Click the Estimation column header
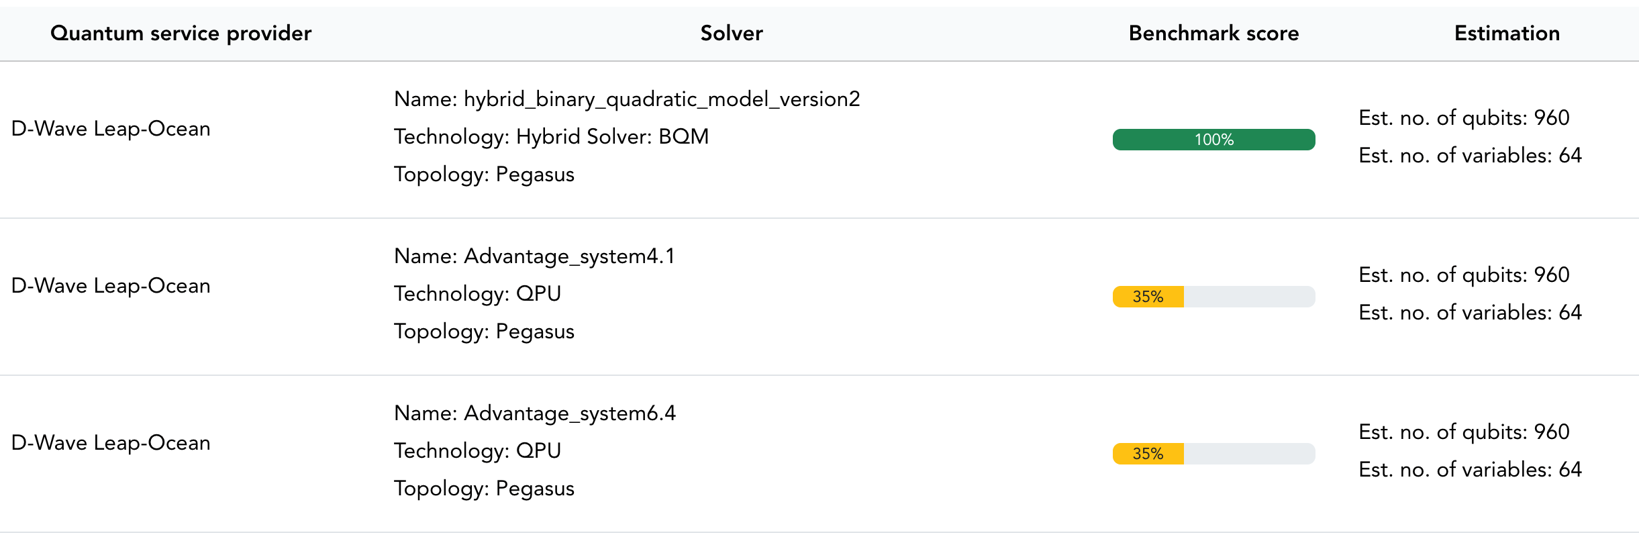The width and height of the screenshot is (1639, 541). click(1506, 33)
